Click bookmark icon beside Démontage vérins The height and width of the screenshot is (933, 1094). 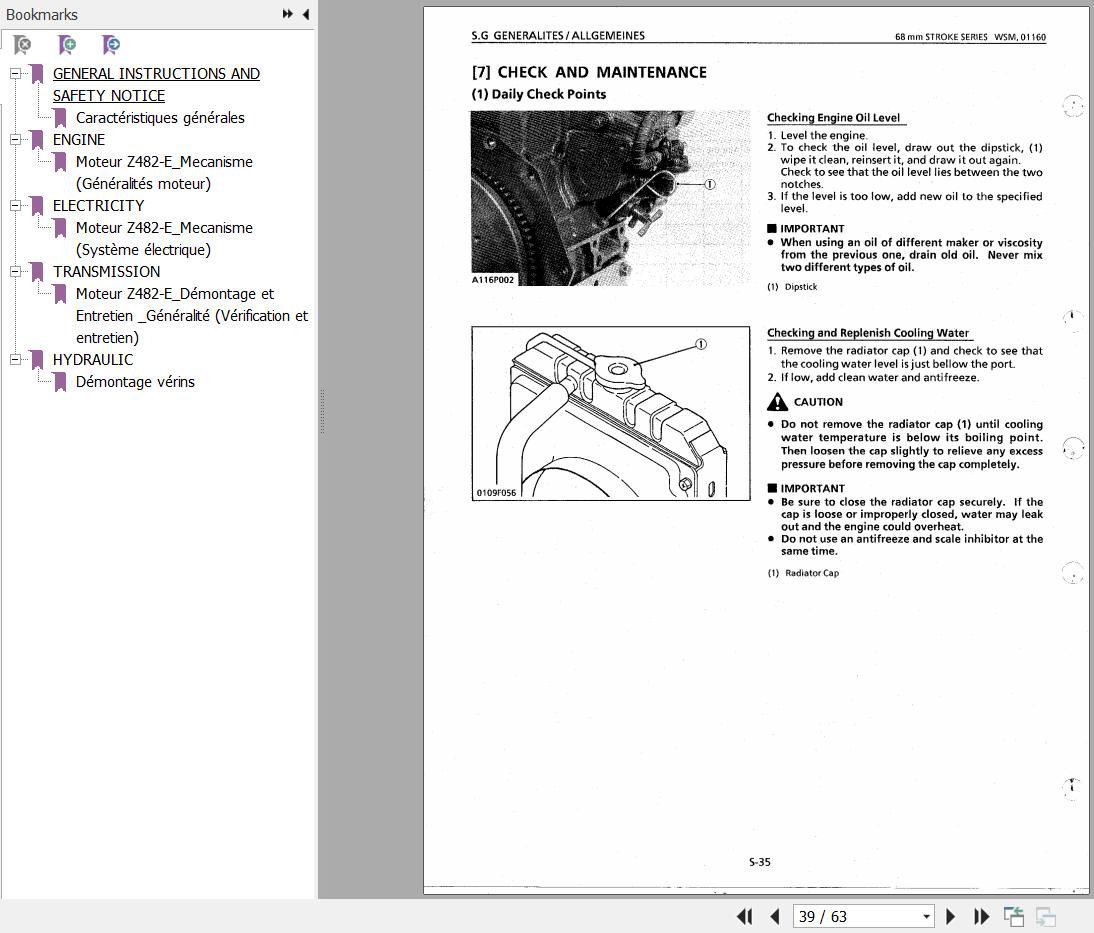coord(61,382)
